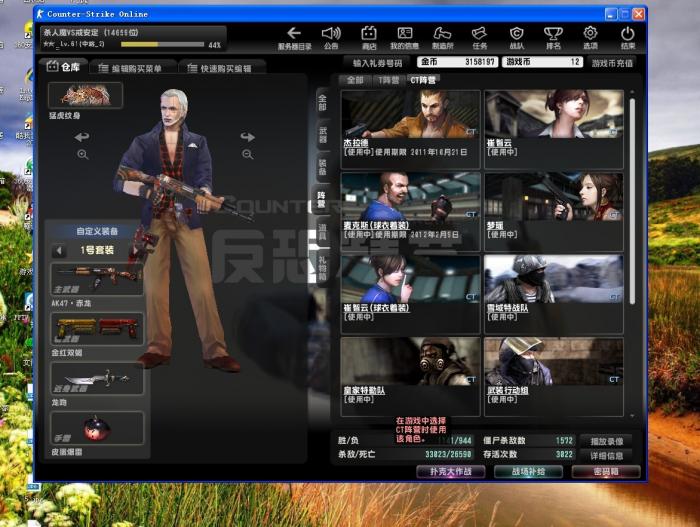
Task: Select the 皇家特勤队 character card
Action: tap(410, 377)
